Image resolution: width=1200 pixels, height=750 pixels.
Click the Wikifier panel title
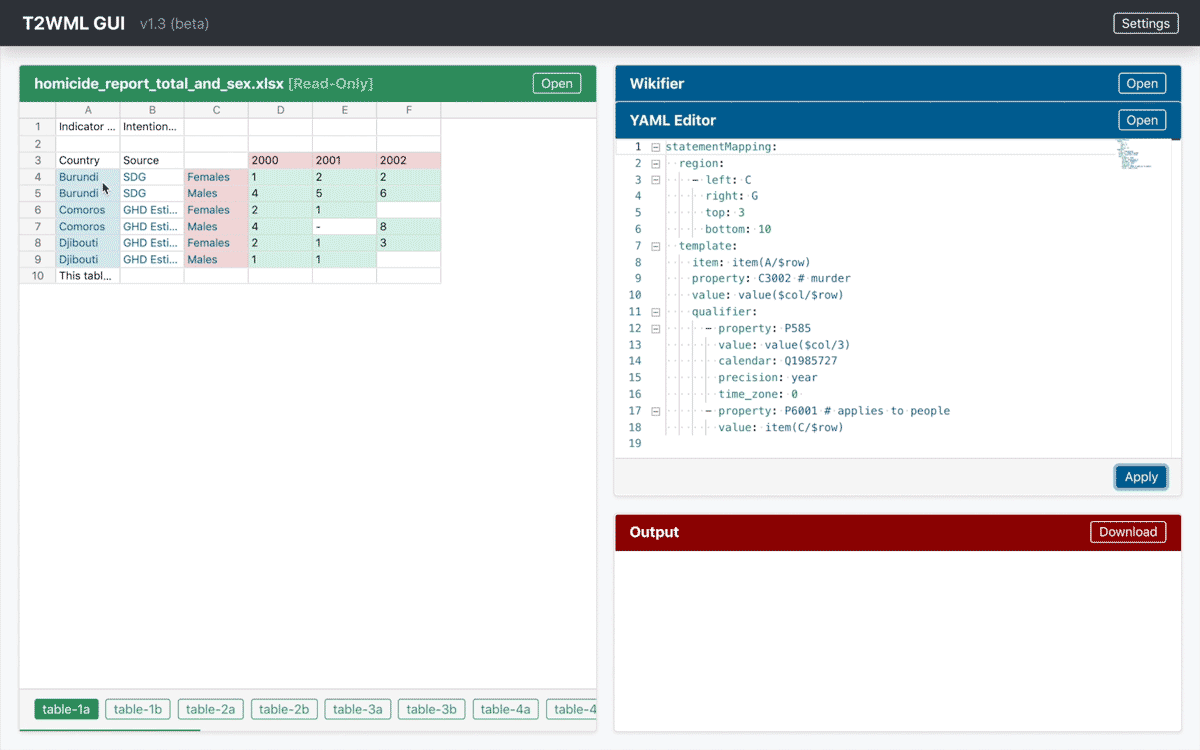click(x=657, y=84)
